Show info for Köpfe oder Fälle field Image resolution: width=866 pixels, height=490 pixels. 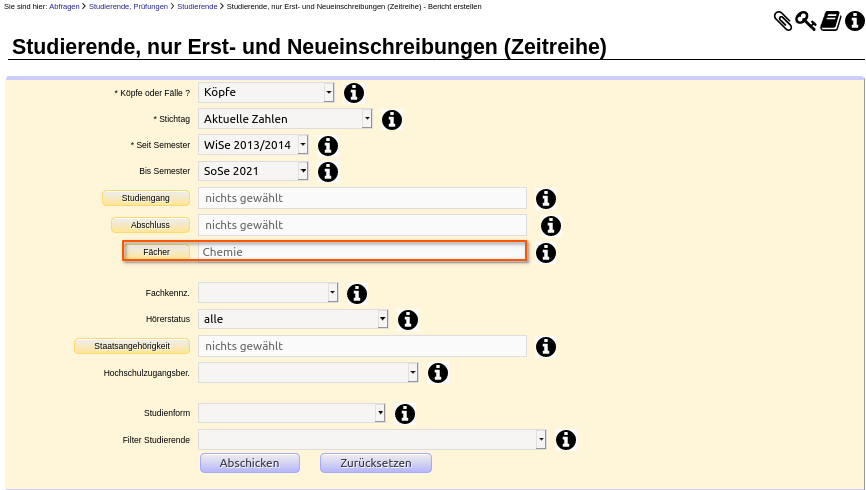click(354, 93)
